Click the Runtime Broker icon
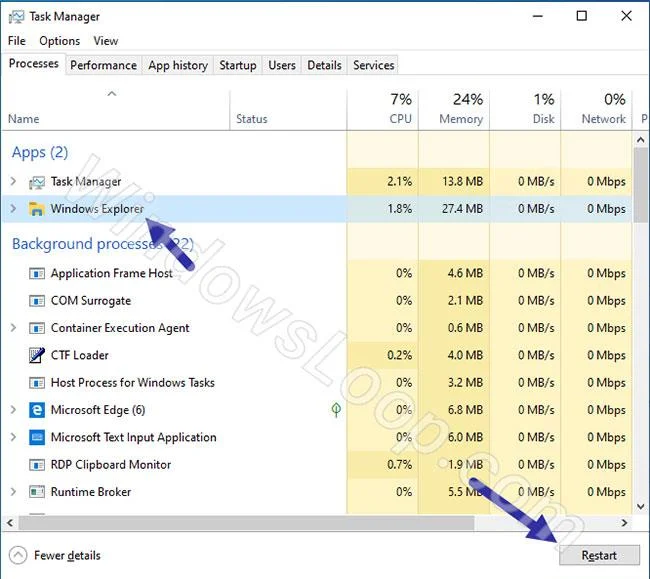The image size is (650, 579). point(37,492)
